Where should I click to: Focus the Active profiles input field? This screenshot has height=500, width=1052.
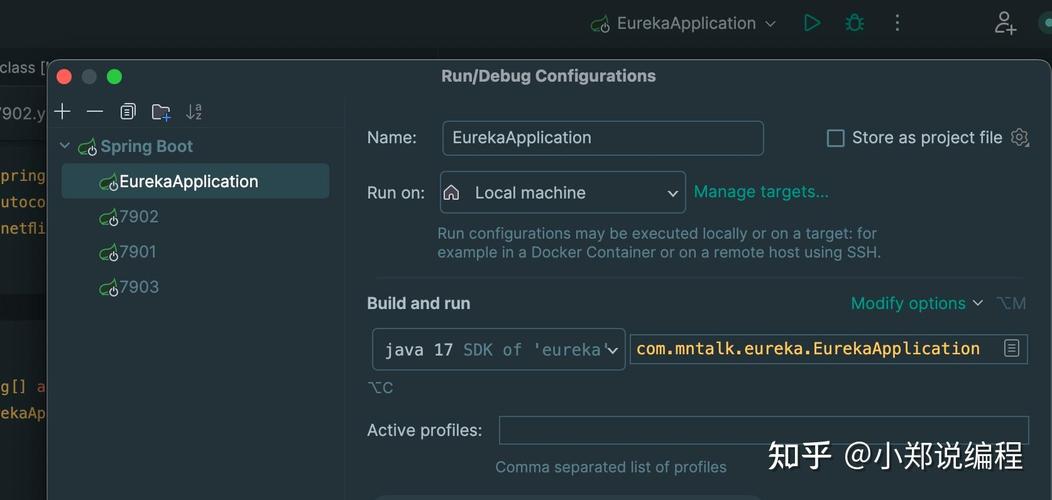[x=764, y=430]
